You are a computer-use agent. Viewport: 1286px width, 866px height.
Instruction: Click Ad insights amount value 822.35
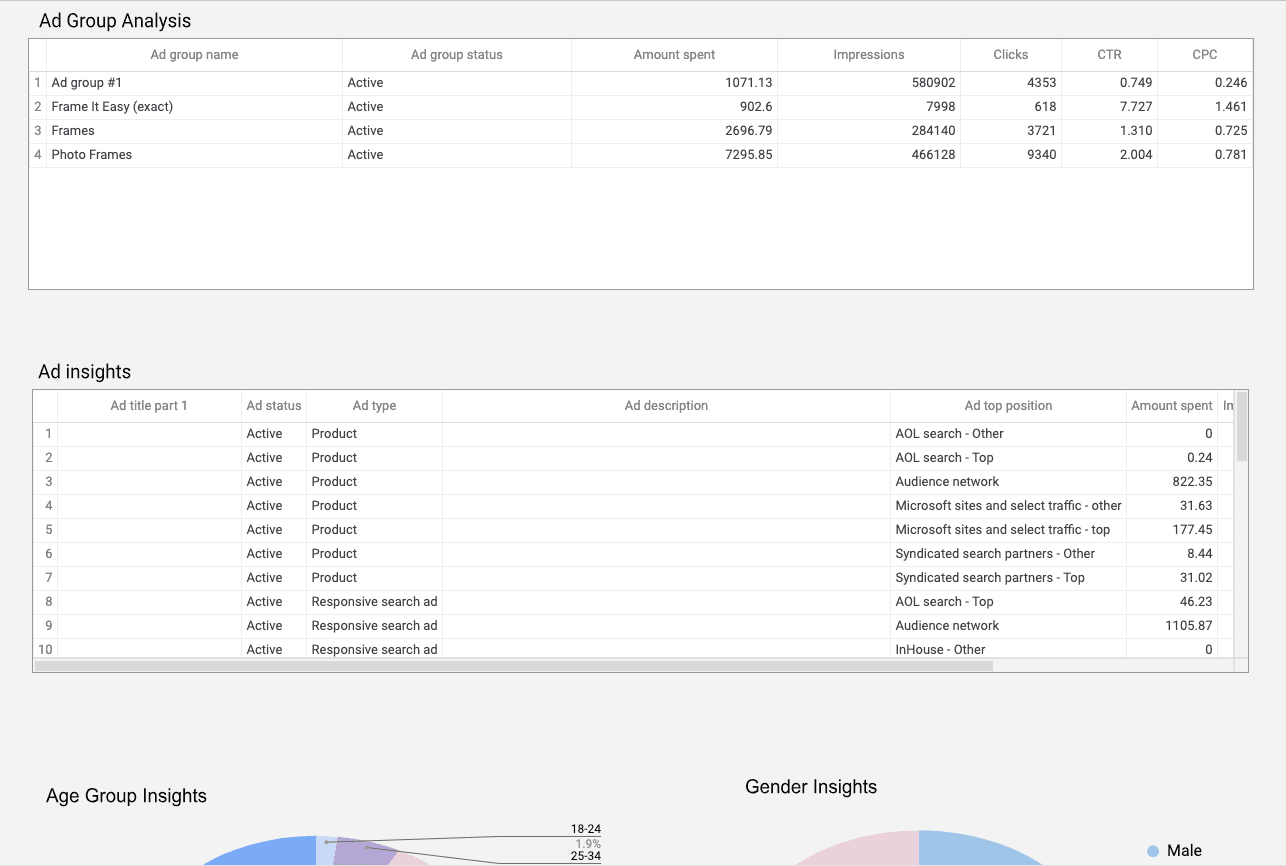coord(1192,482)
